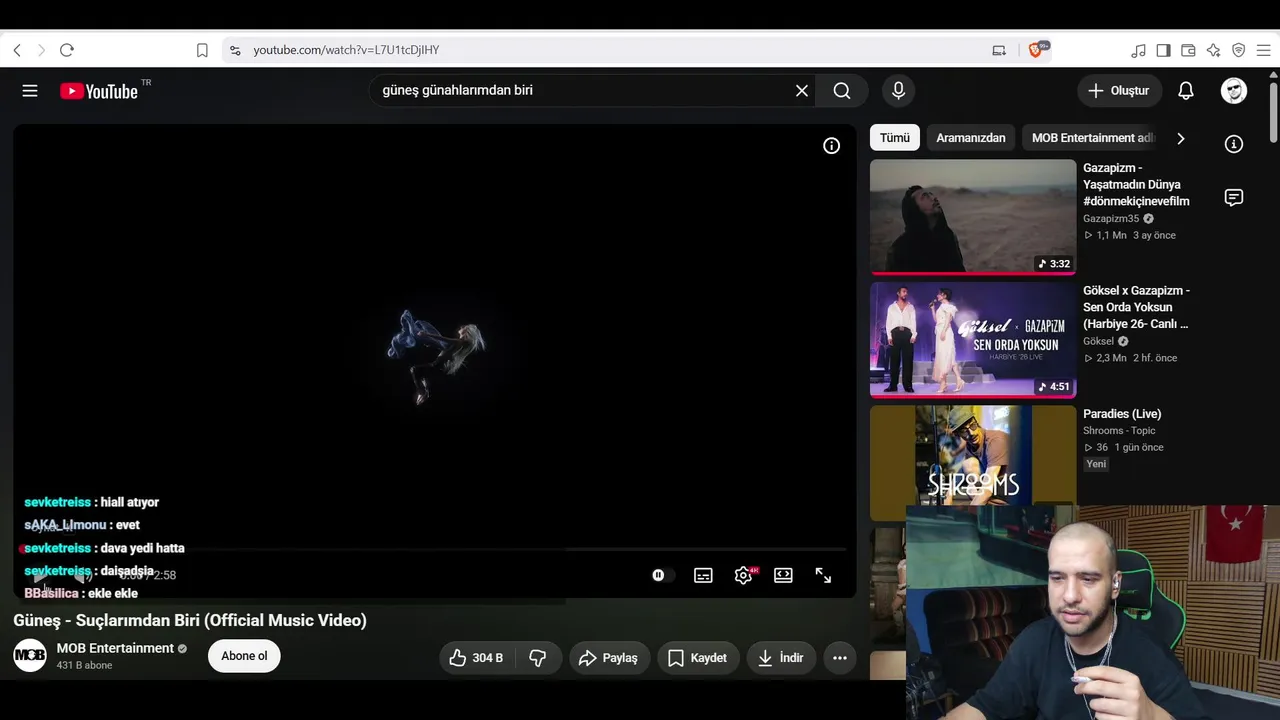
Task: Show info cards on the video player
Action: [831, 146]
